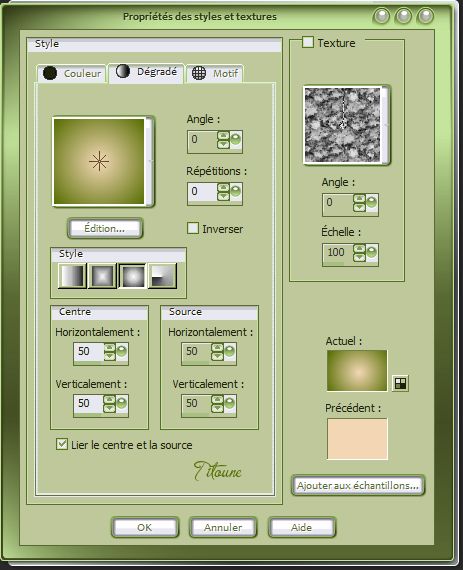
Task: Click the Édition... button
Action: click(x=105, y=228)
